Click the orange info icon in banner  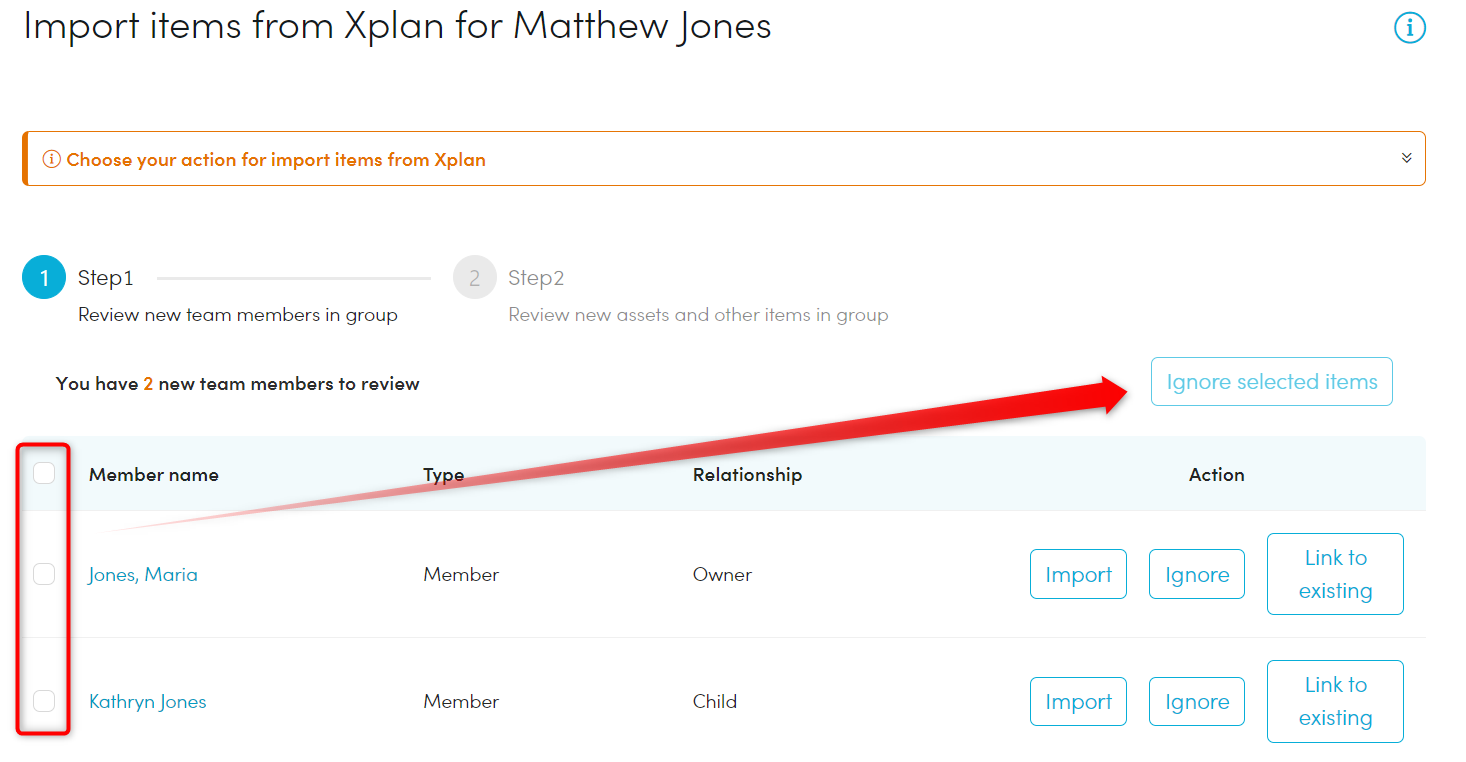click(x=51, y=160)
